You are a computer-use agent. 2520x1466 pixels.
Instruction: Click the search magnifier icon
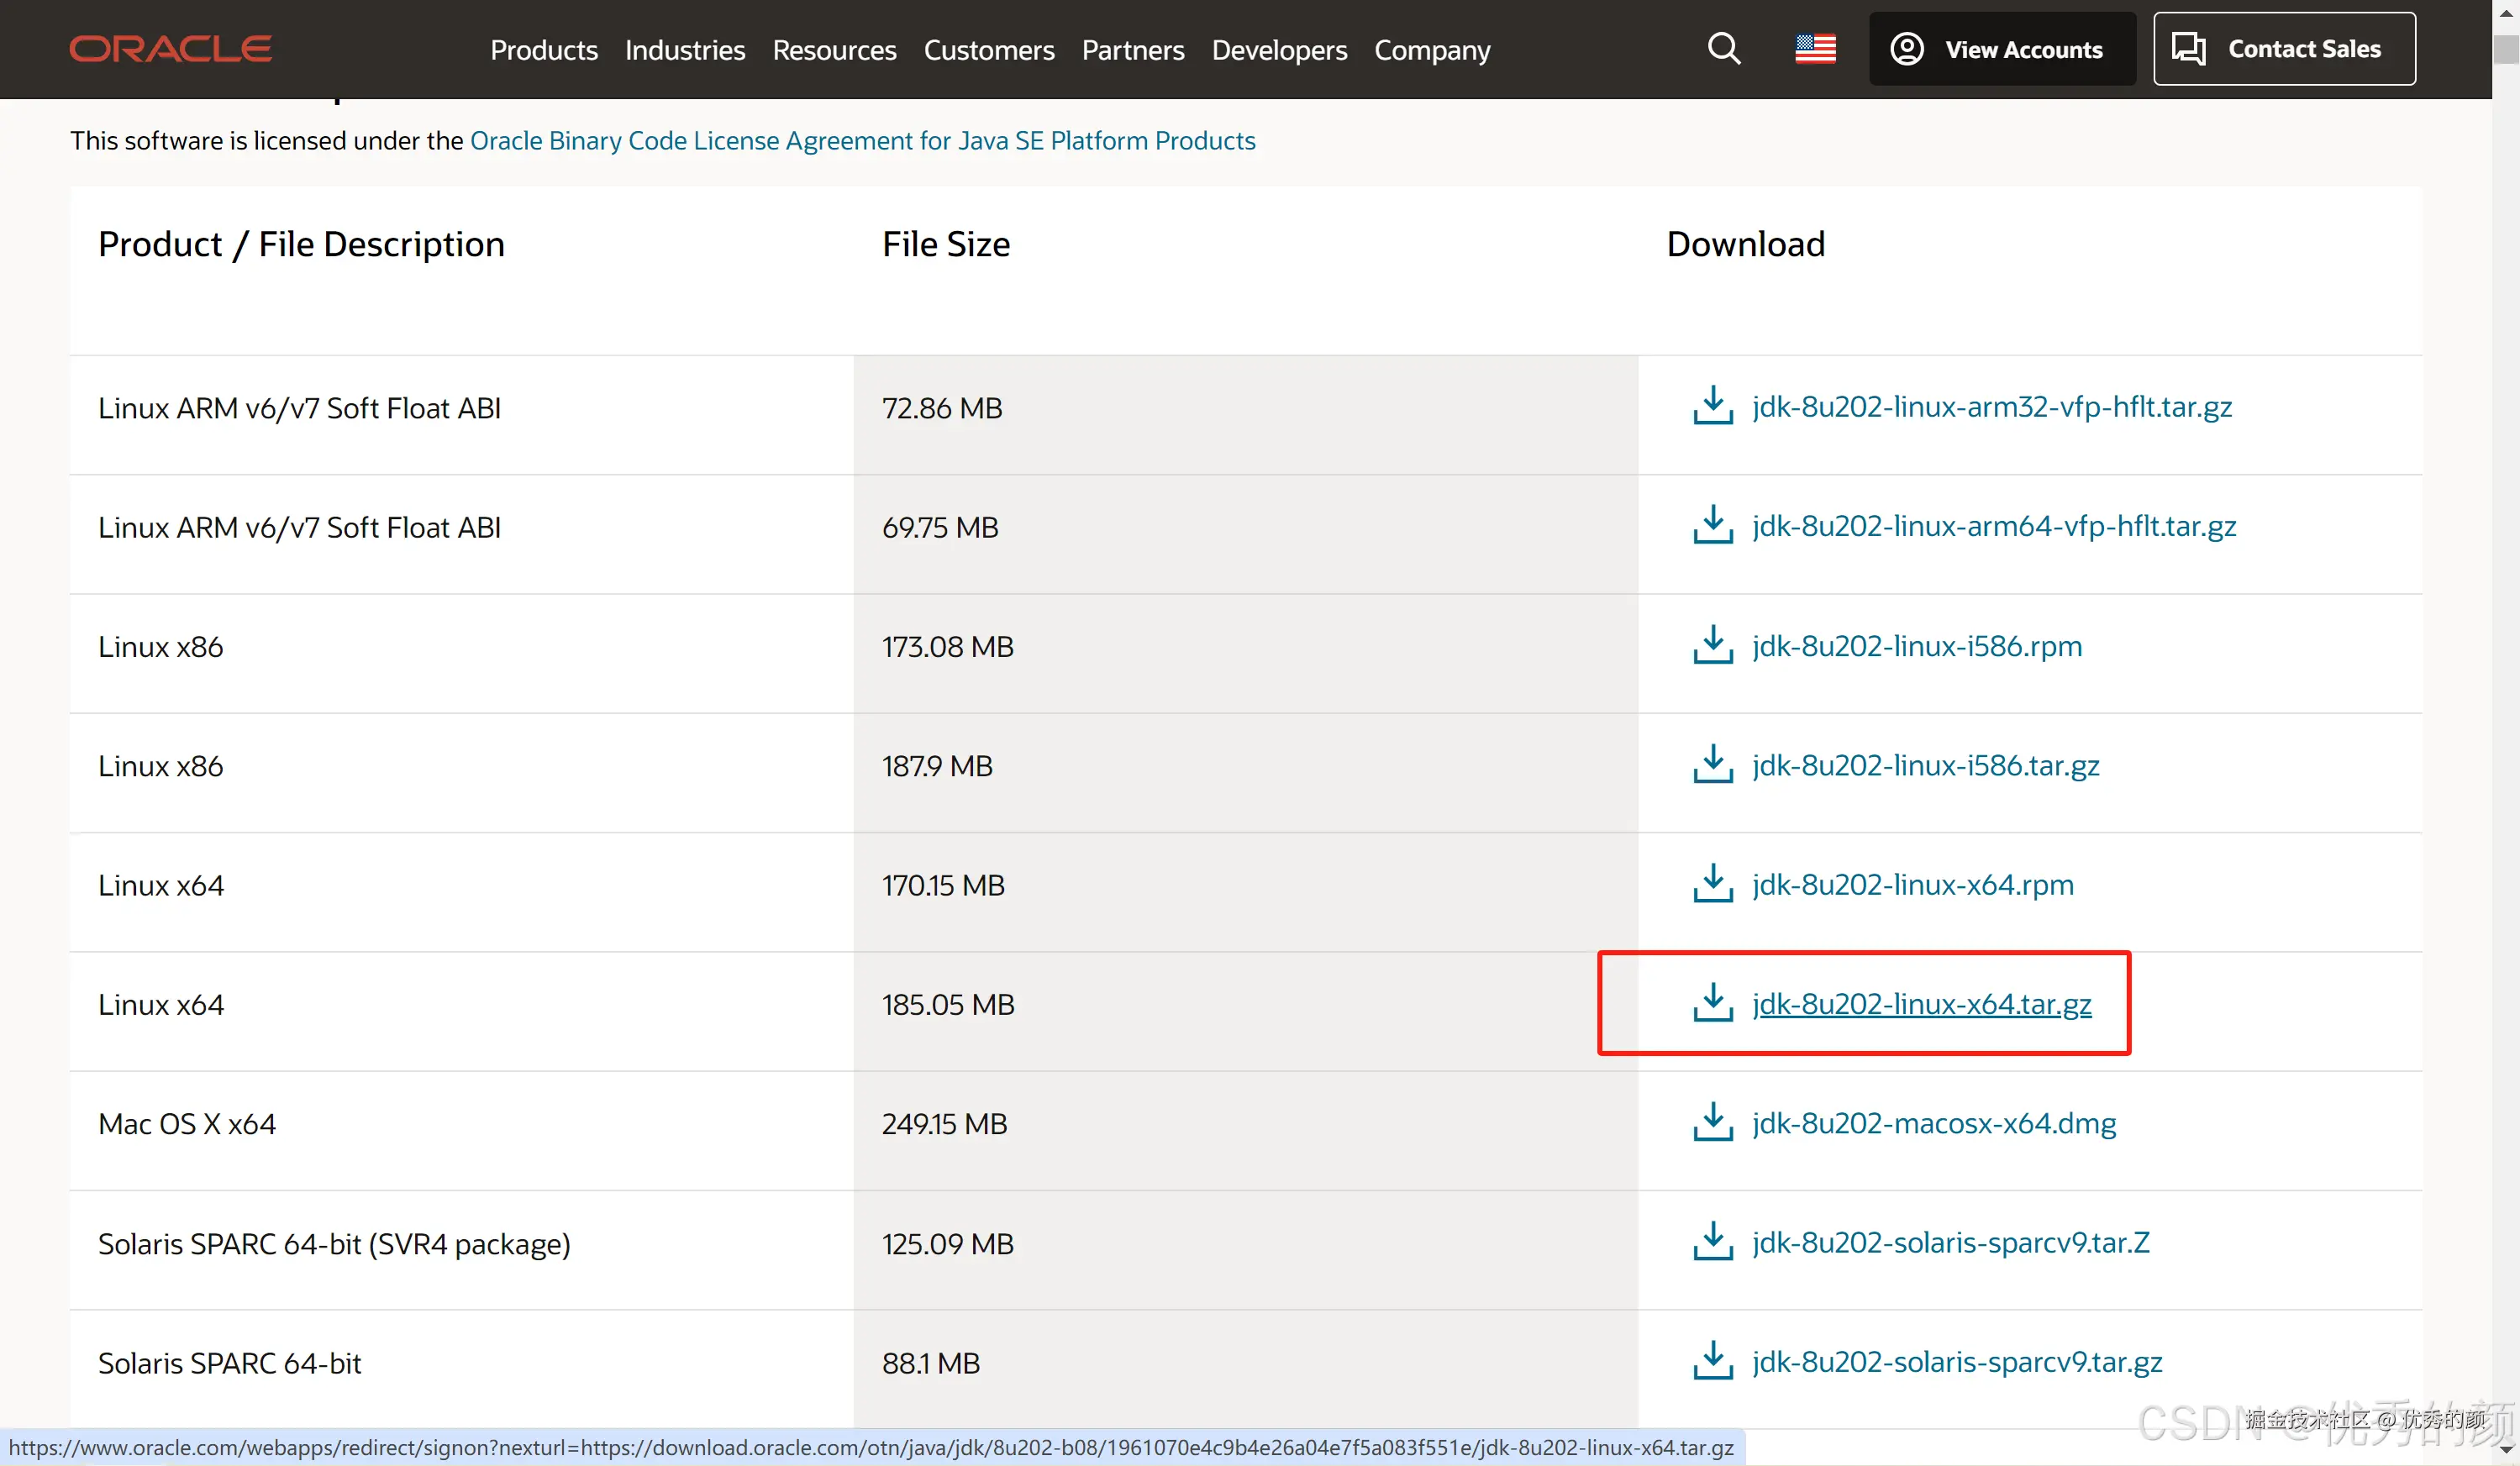(1724, 49)
